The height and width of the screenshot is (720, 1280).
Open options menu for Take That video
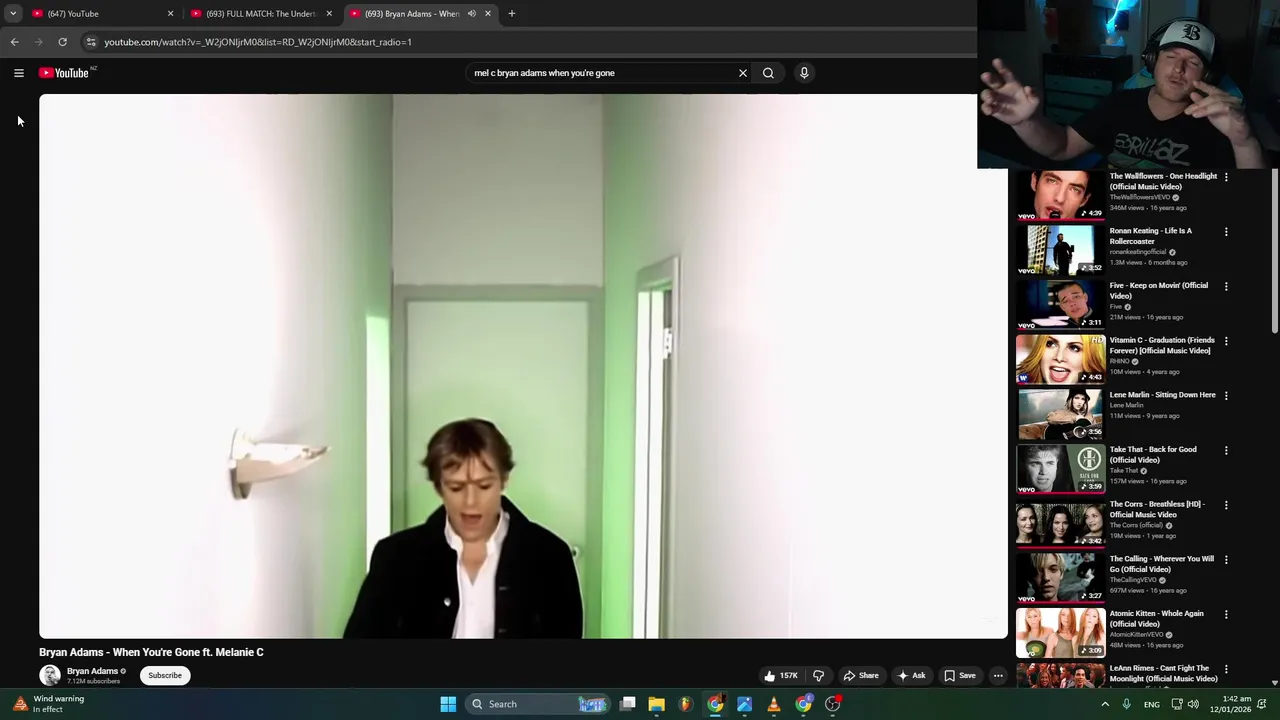1226,450
